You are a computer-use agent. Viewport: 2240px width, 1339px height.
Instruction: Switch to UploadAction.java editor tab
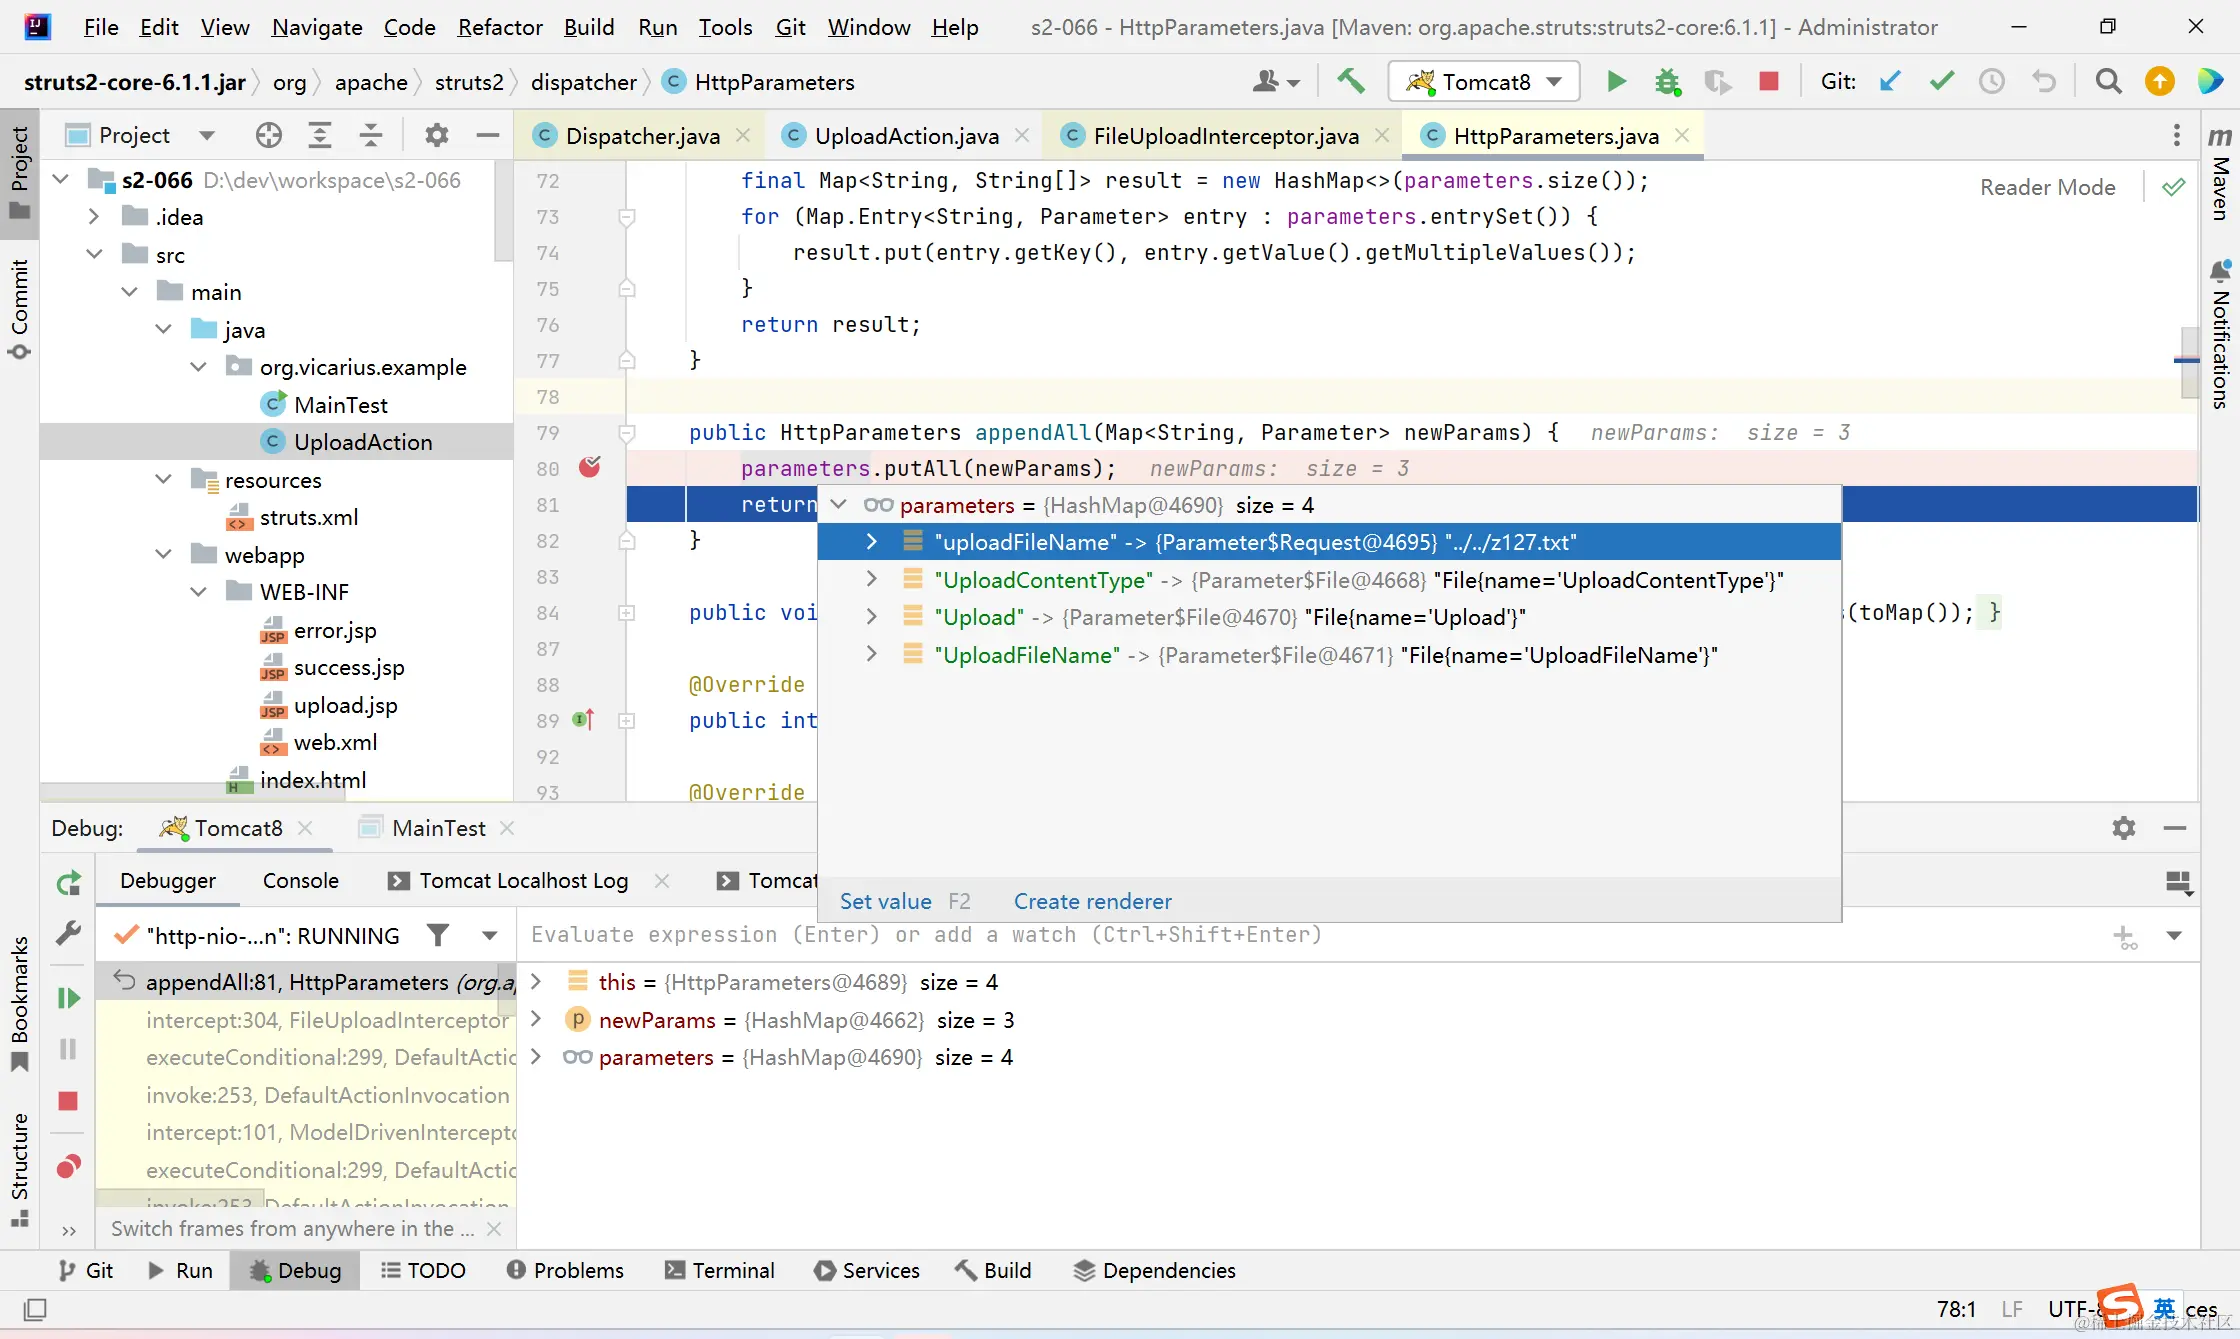click(x=906, y=135)
